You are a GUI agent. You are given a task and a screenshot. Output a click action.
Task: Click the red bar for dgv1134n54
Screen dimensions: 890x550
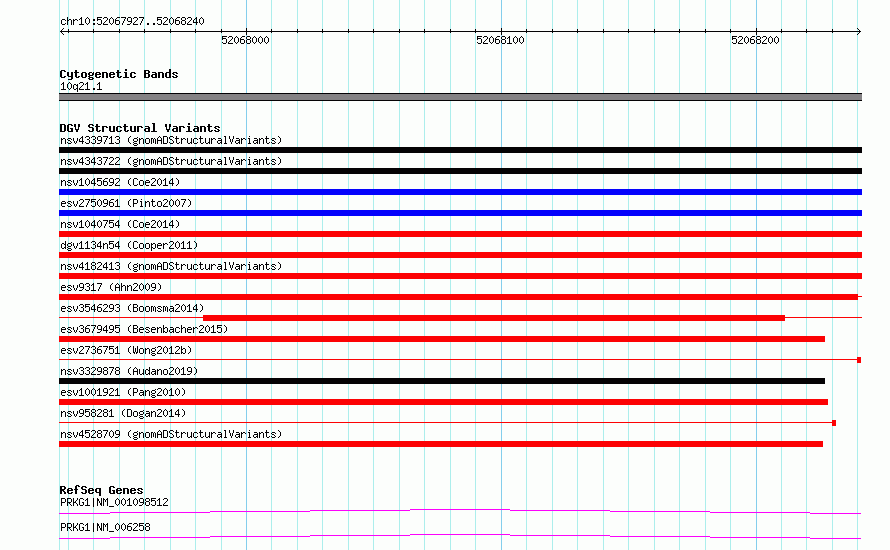tap(460, 255)
